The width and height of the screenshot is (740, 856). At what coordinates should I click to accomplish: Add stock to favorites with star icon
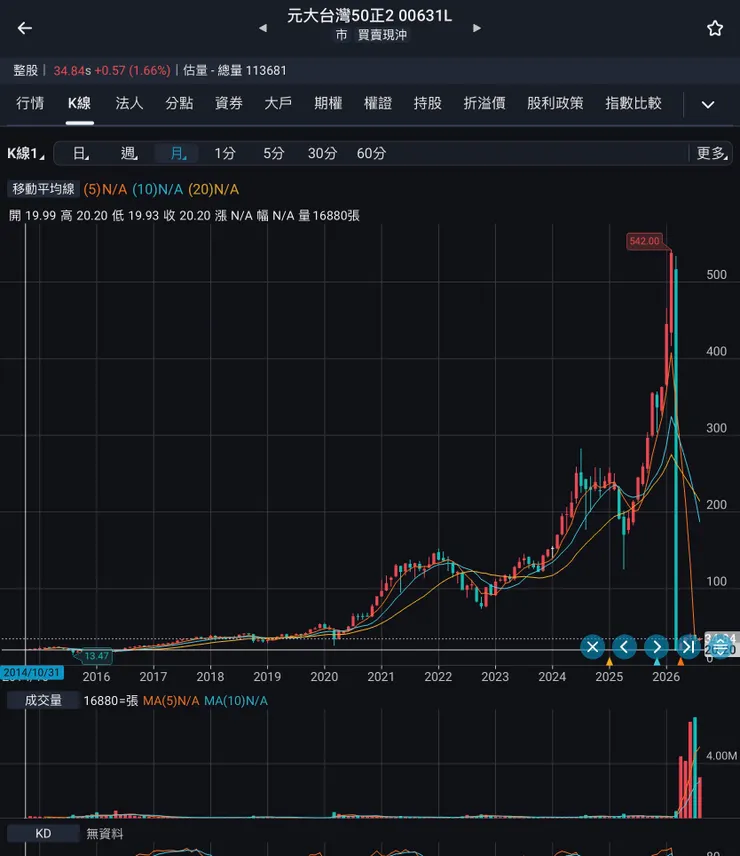(x=715, y=28)
